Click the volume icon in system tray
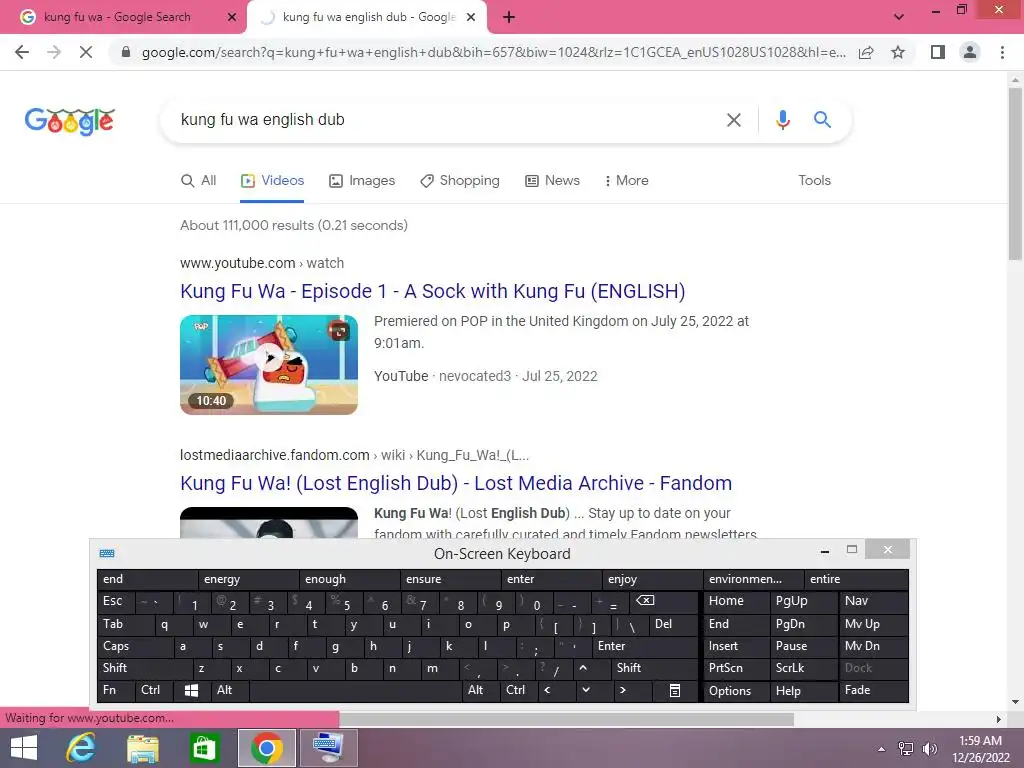This screenshot has width=1024, height=768. tap(929, 748)
